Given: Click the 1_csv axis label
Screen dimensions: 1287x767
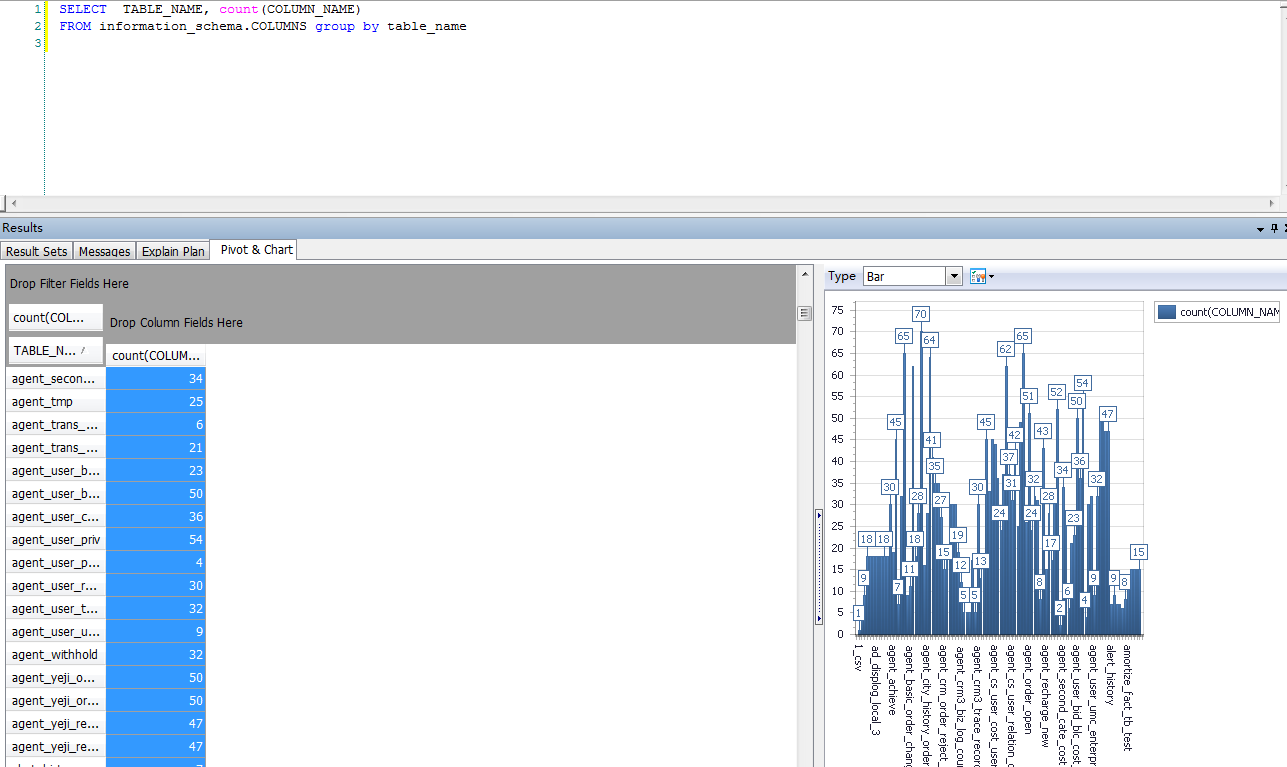Looking at the screenshot, I should pyautogui.click(x=858, y=657).
